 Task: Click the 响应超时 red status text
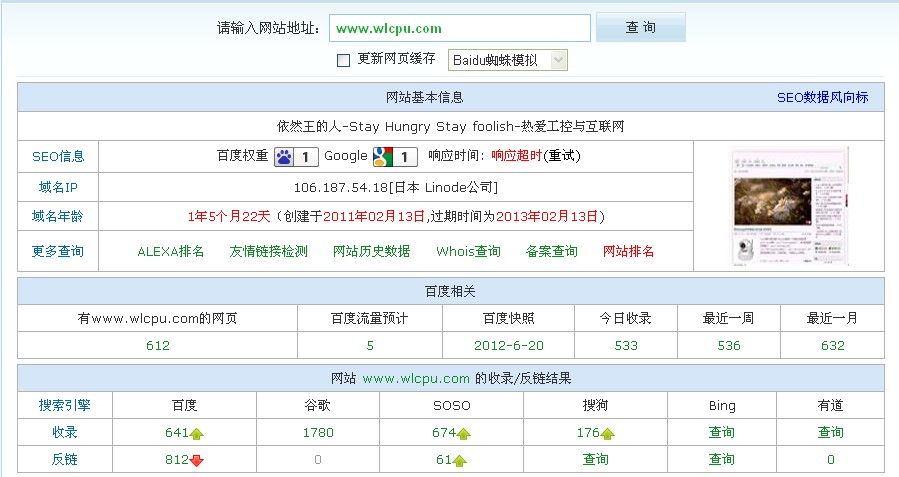coord(517,155)
